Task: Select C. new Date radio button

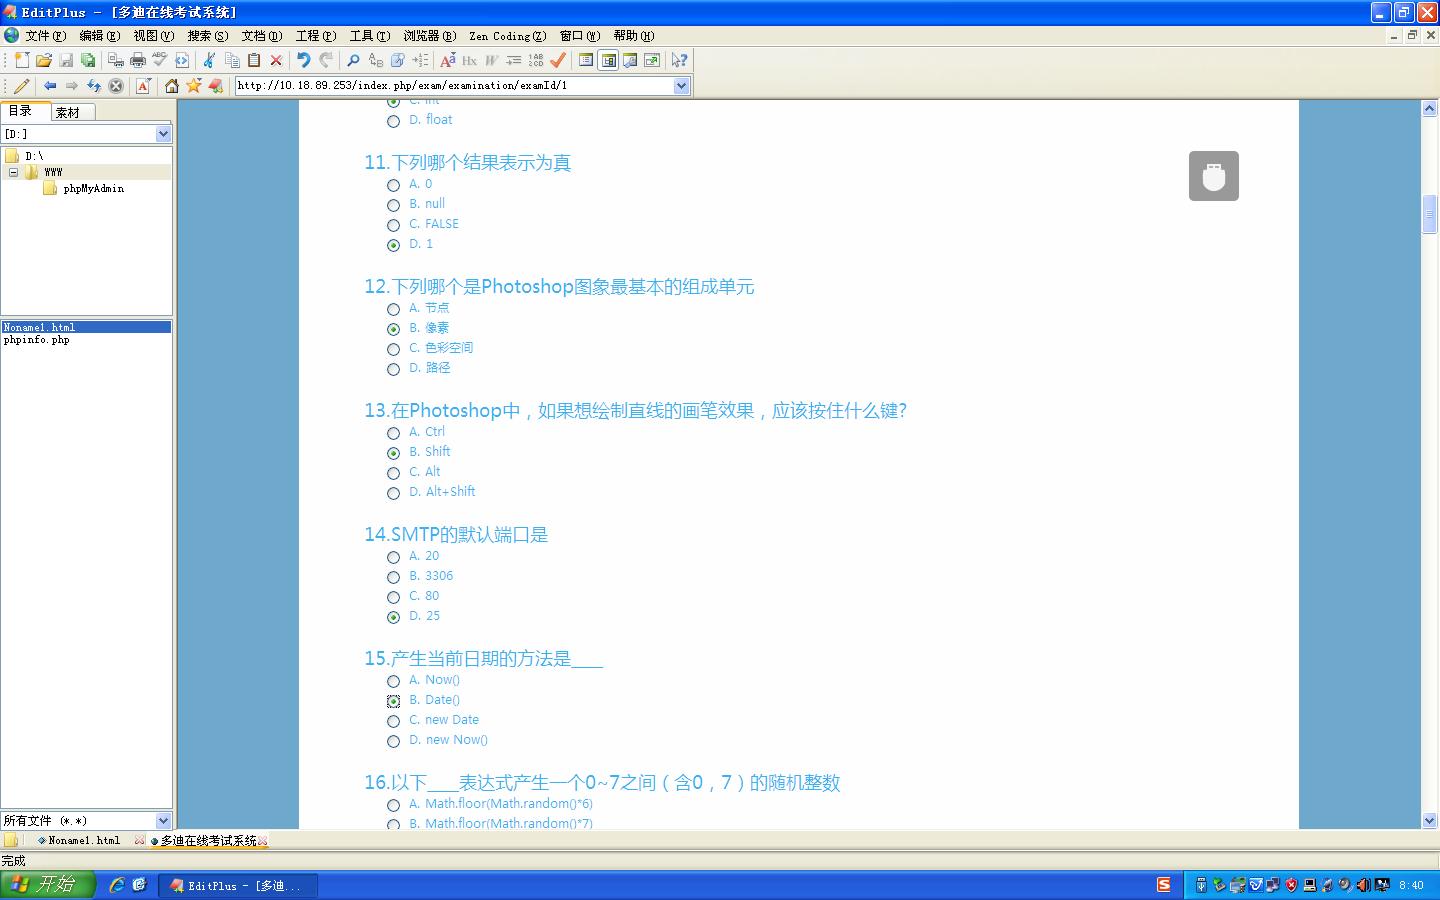Action: 393,721
